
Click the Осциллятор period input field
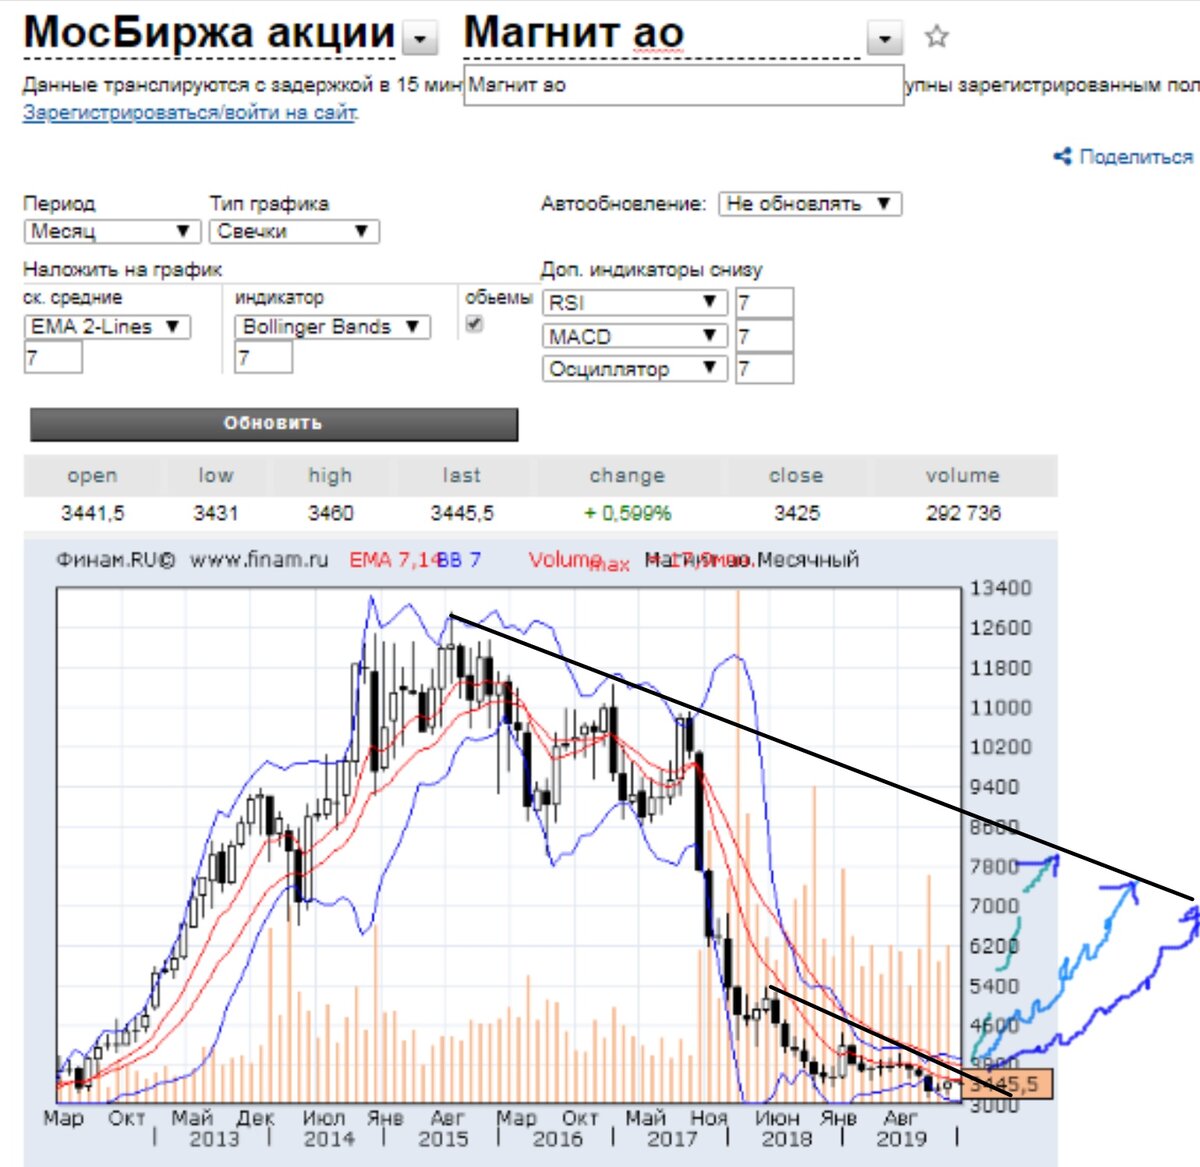click(764, 368)
